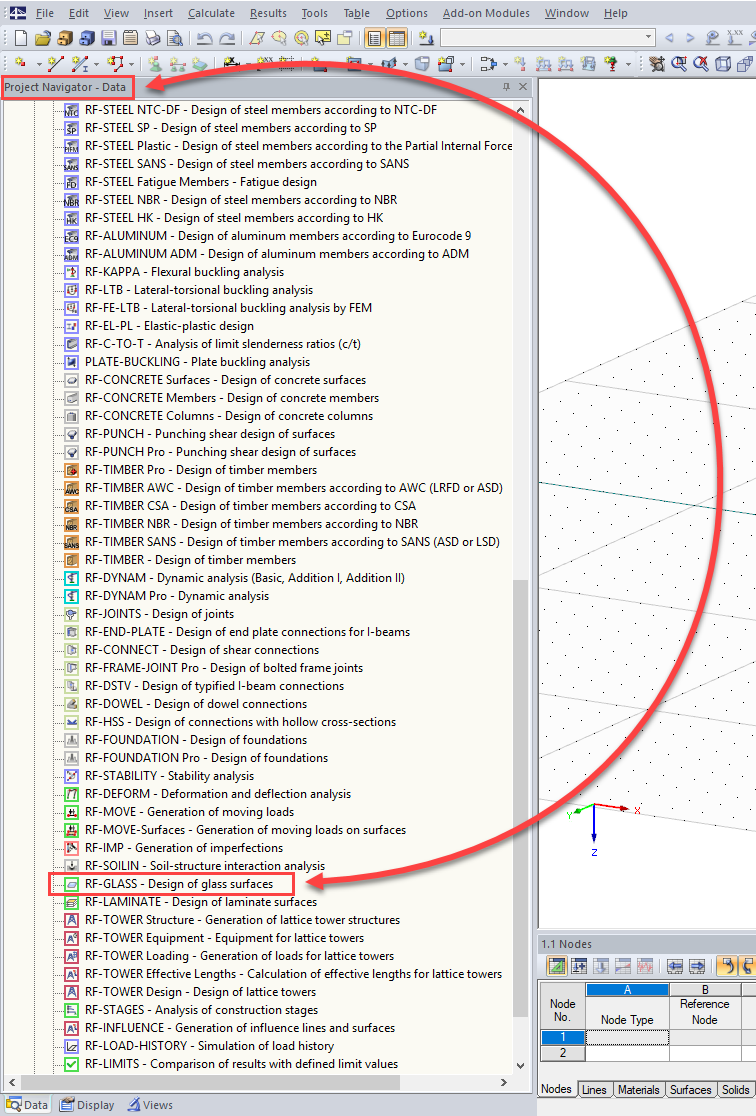
Task: Select RF-TIMBER Pro tree entry
Action: coord(201,470)
